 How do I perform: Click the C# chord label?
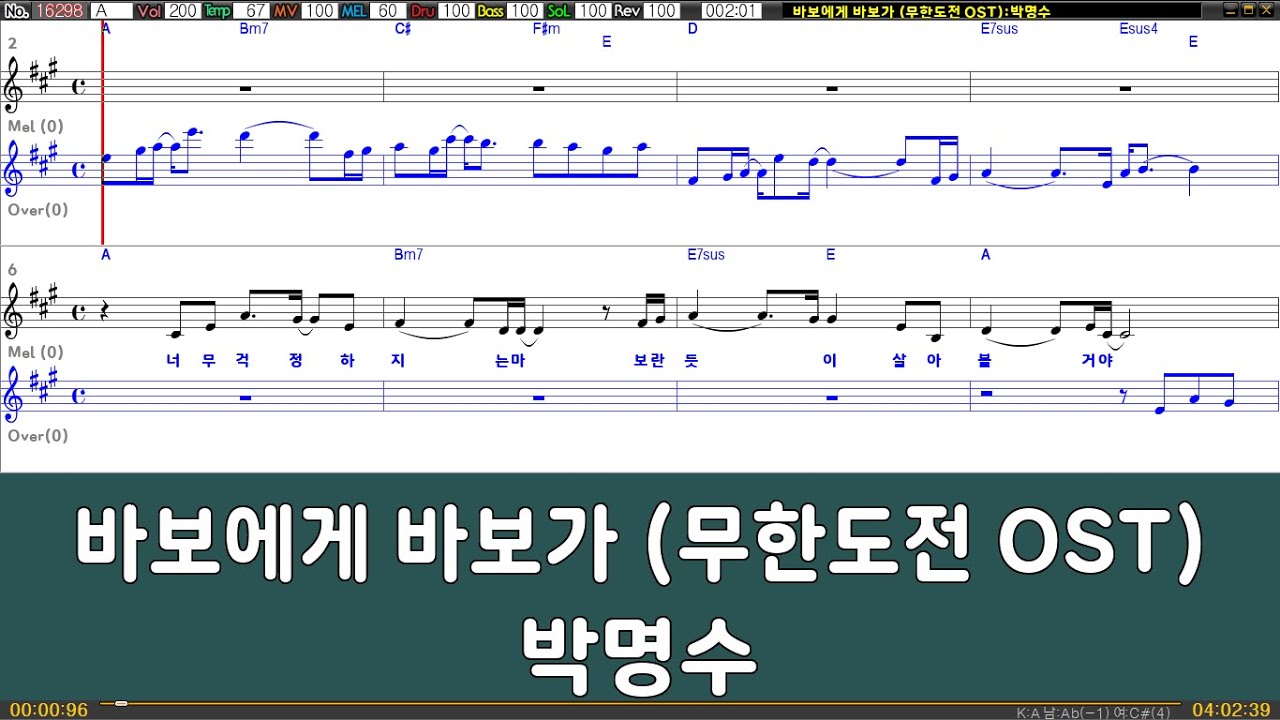point(403,28)
